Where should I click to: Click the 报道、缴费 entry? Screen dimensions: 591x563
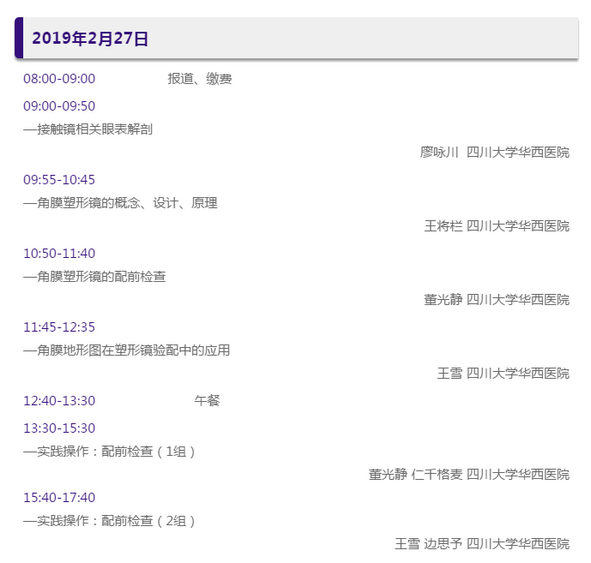point(200,79)
